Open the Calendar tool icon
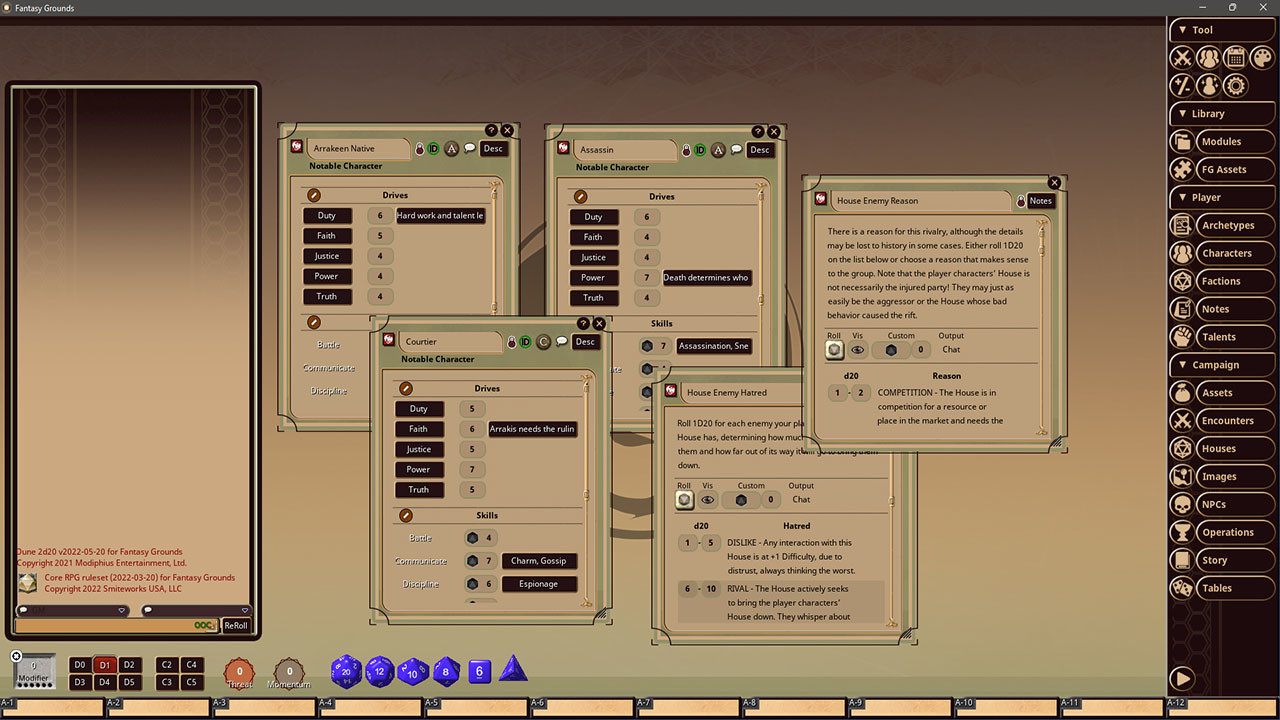This screenshot has height=720, width=1280. pyautogui.click(x=1235, y=57)
